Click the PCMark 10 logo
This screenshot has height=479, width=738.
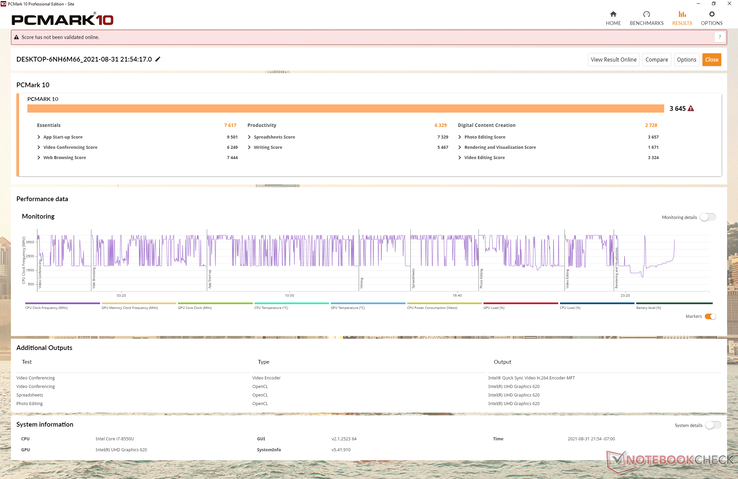tap(62, 19)
